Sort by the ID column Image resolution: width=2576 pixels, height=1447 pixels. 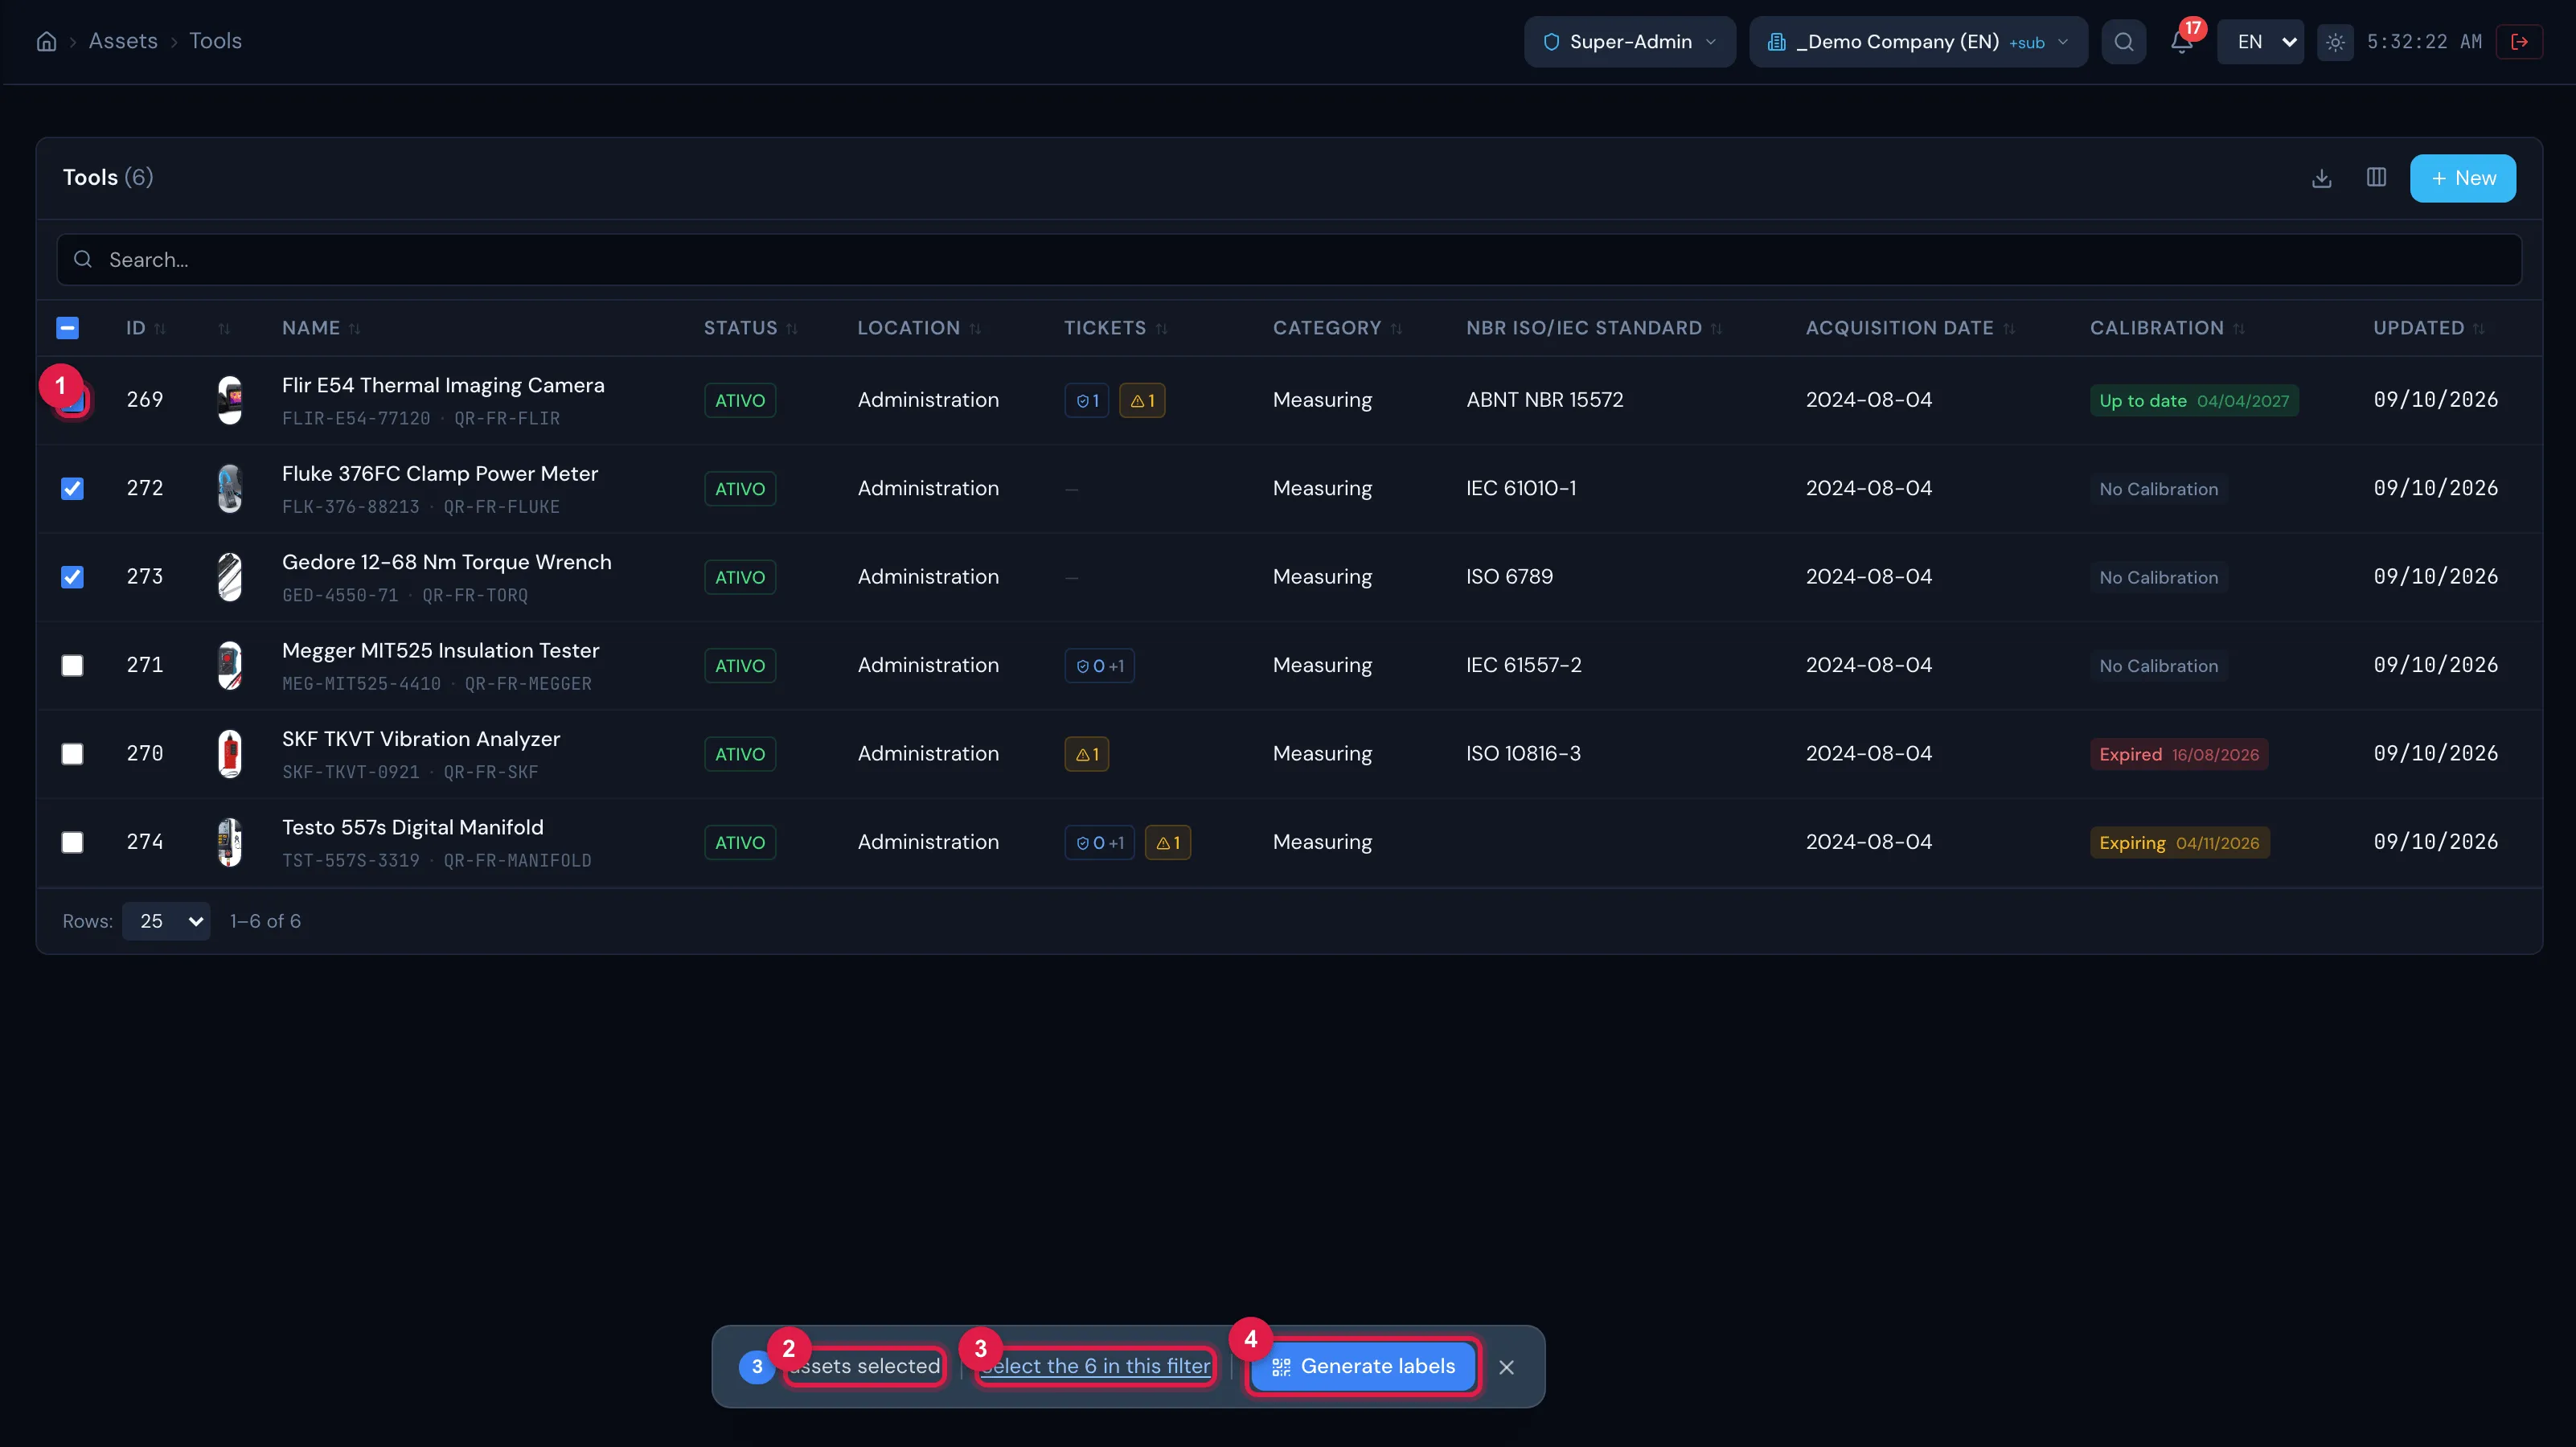coord(145,328)
